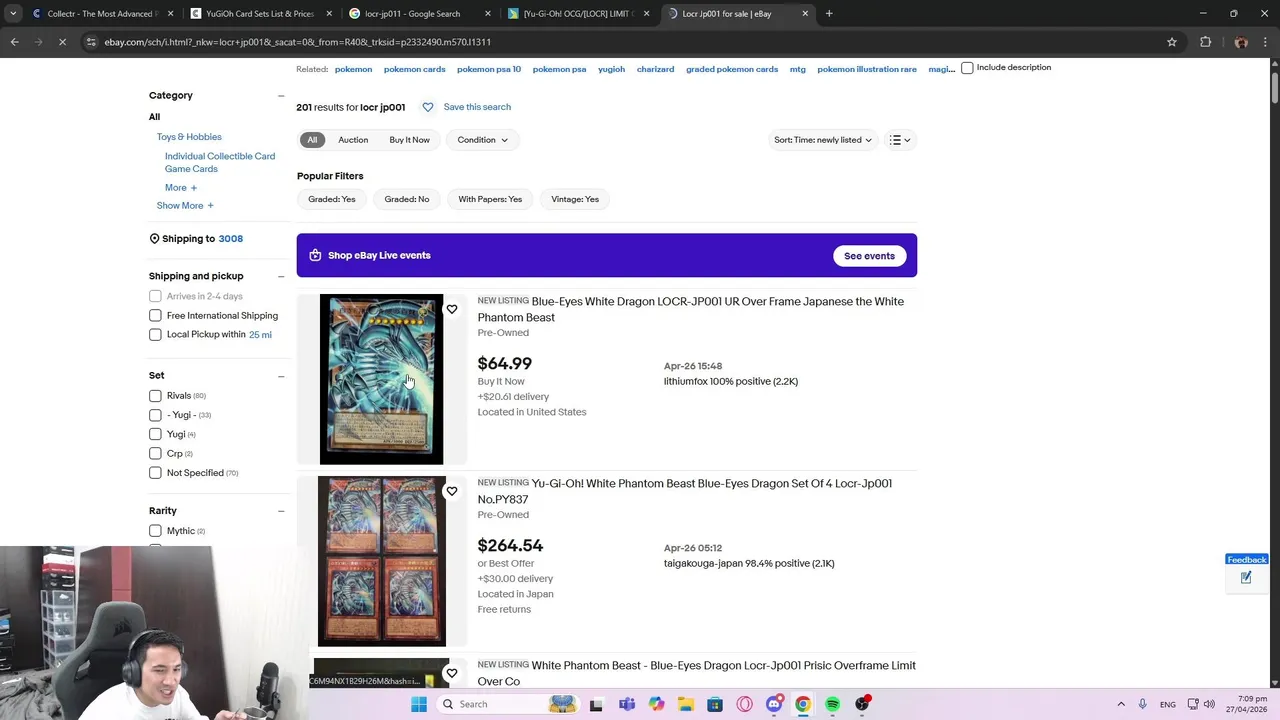The image size is (1280, 720).
Task: Check the Not Specified set filter
Action: 155,472
